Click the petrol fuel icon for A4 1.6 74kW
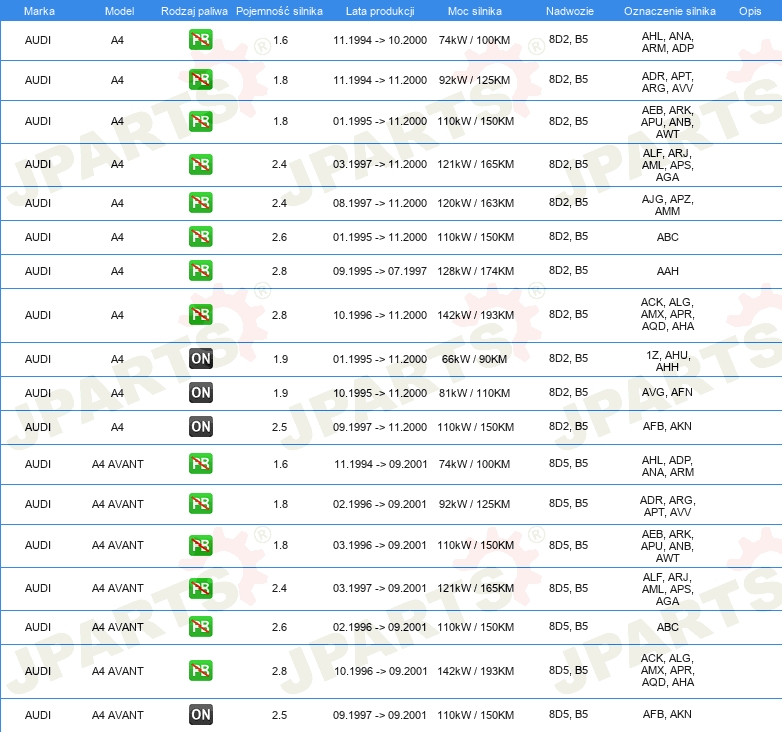 click(201, 40)
